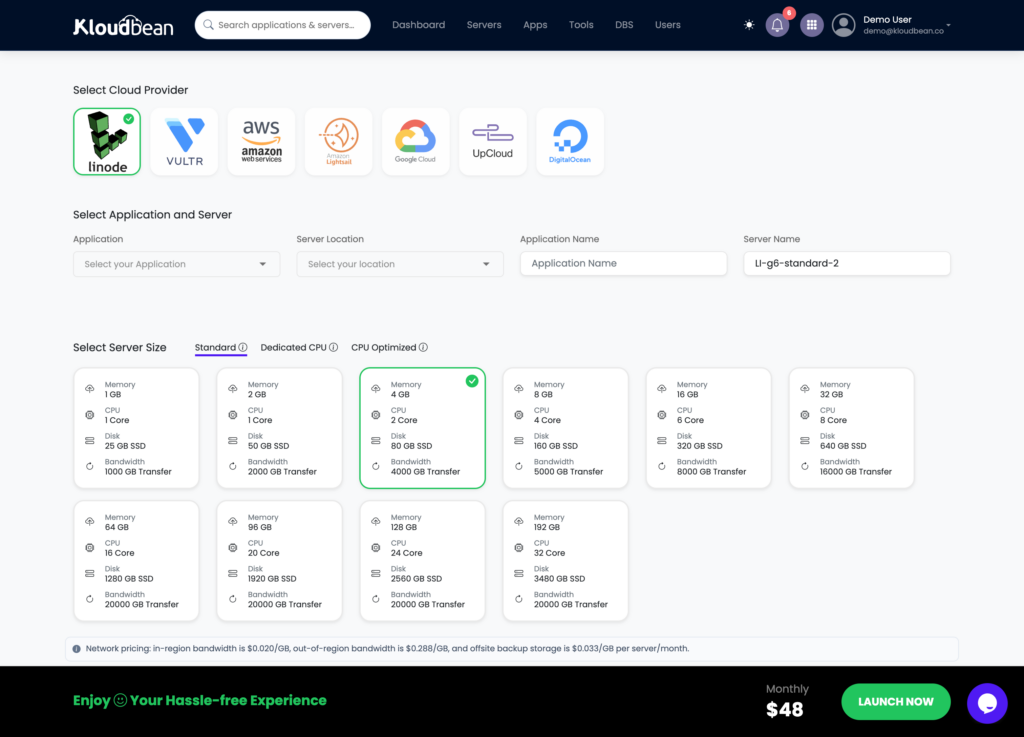Select Linode as cloud provider
The width and height of the screenshot is (1024, 737).
(x=107, y=142)
